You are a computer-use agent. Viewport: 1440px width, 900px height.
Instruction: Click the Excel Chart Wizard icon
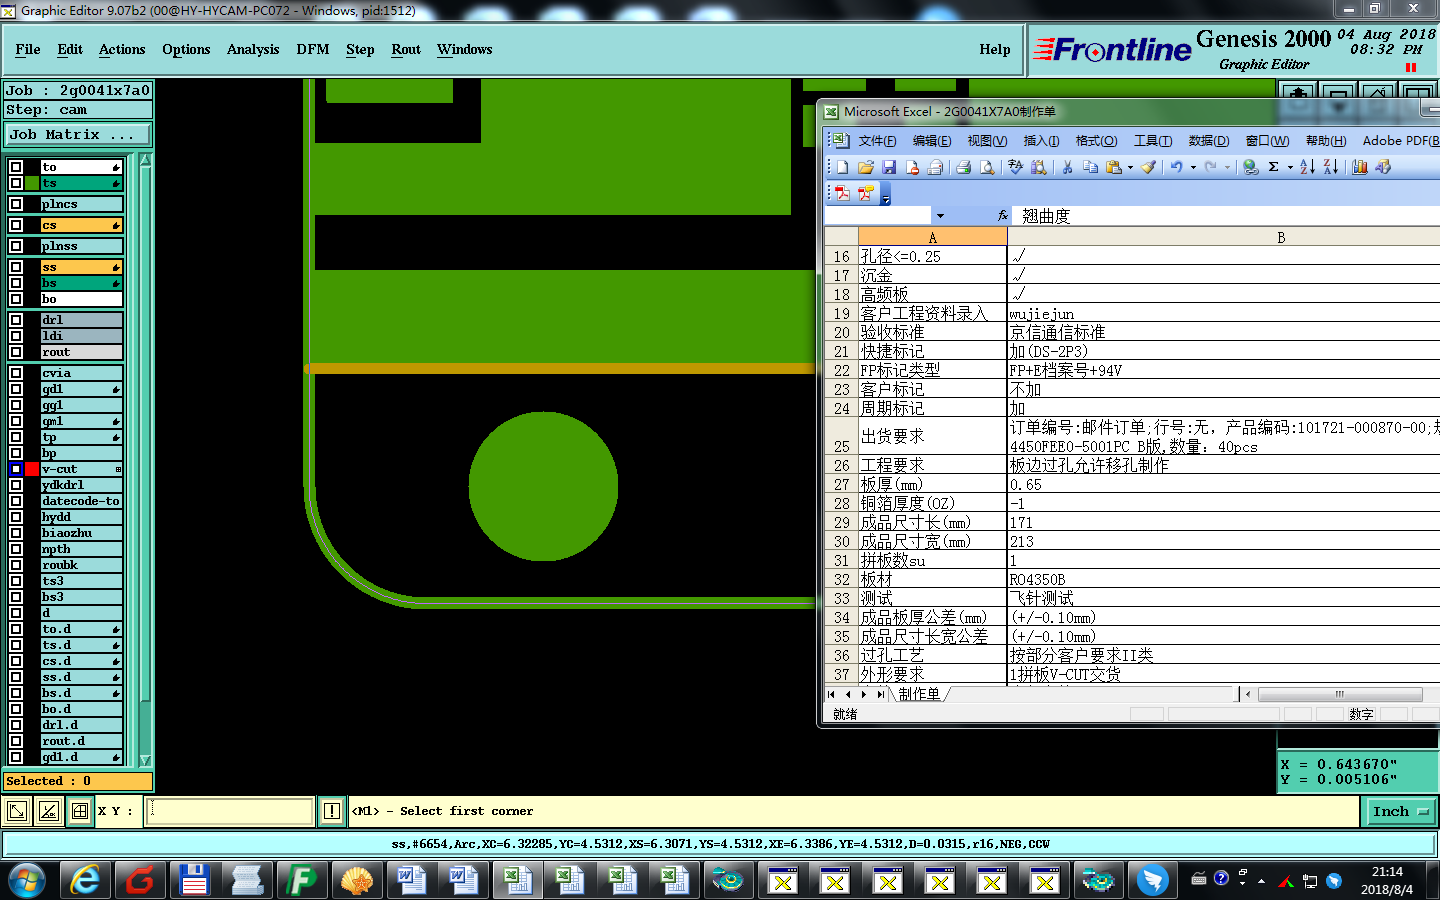(1360, 167)
